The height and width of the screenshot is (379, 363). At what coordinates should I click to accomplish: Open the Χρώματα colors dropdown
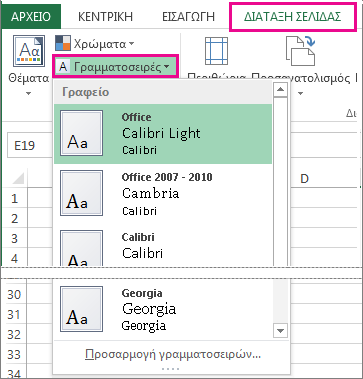pos(95,43)
